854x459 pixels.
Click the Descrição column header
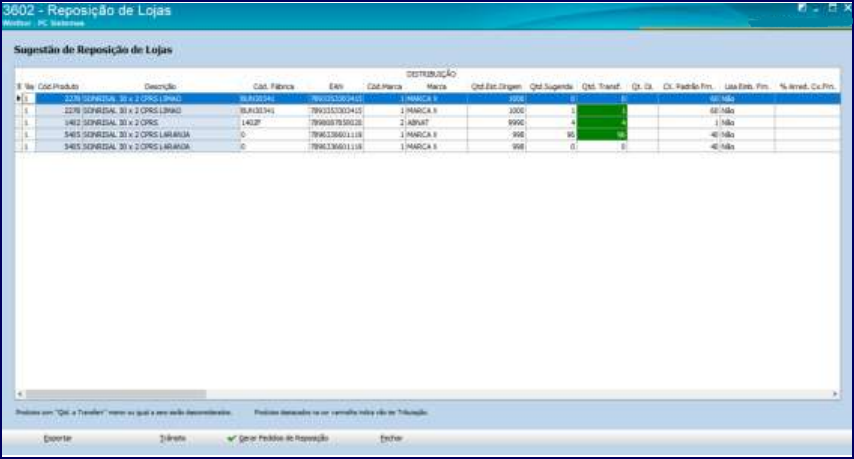point(160,87)
